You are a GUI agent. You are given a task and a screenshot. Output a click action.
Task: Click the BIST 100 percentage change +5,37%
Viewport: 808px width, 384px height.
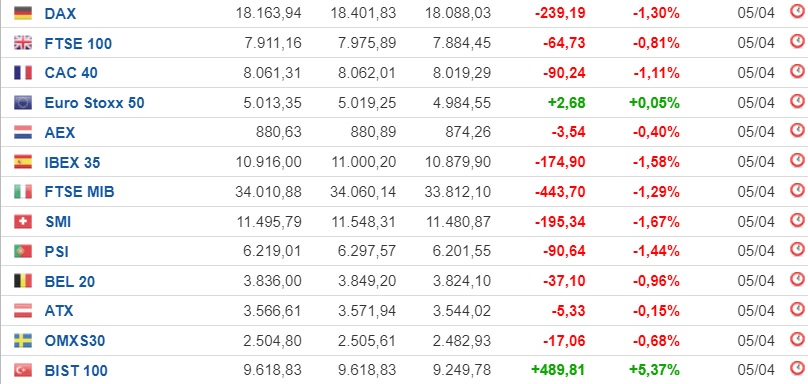coord(654,370)
